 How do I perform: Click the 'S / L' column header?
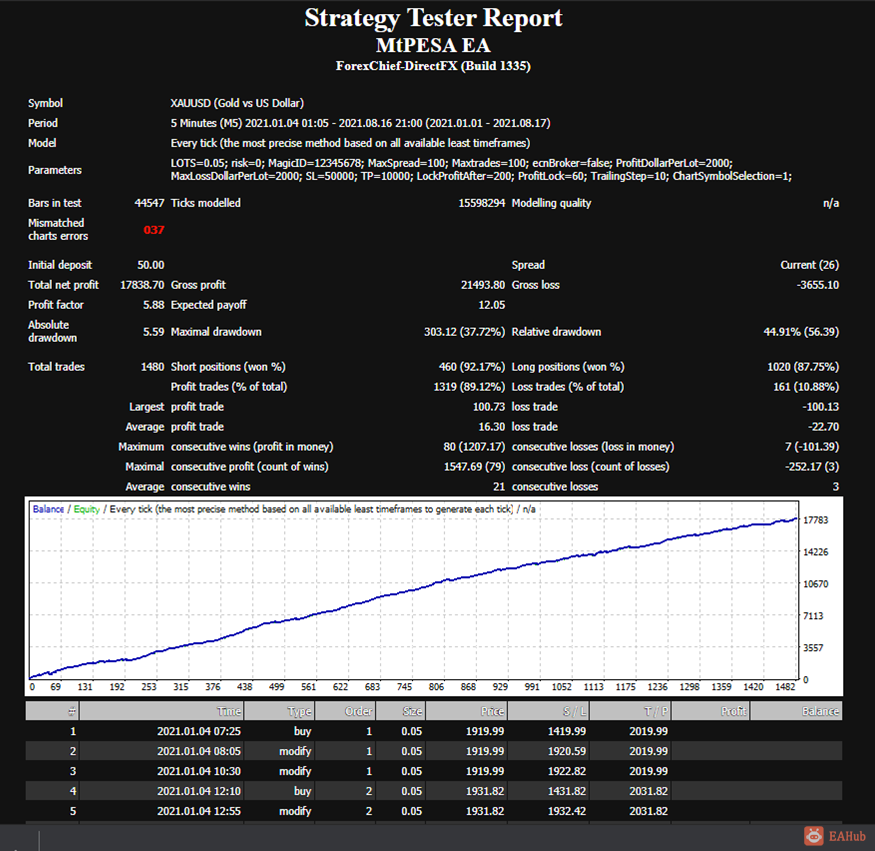click(549, 711)
